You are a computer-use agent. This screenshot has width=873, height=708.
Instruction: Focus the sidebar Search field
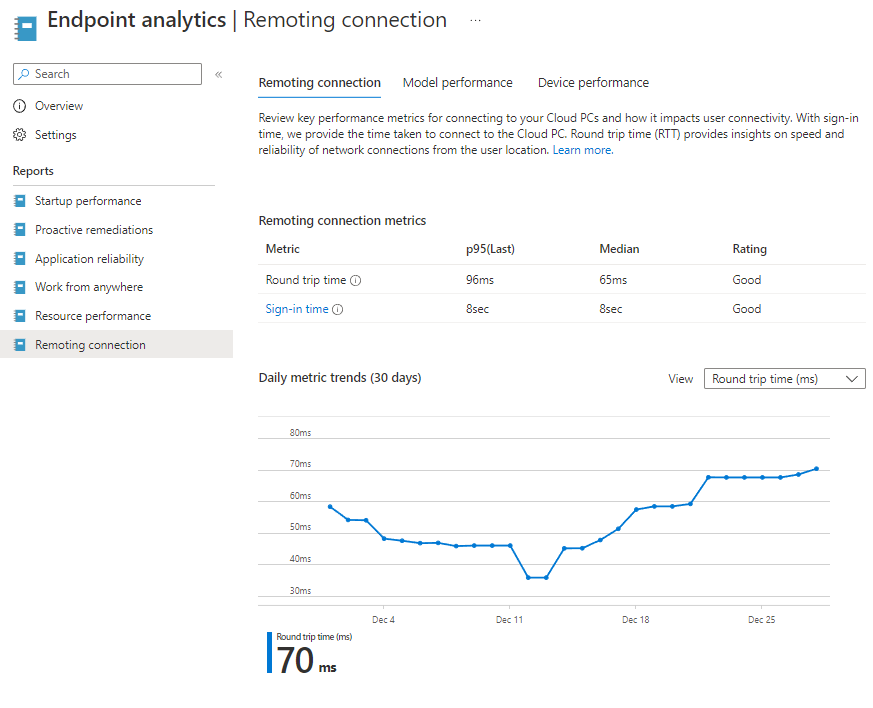(107, 74)
